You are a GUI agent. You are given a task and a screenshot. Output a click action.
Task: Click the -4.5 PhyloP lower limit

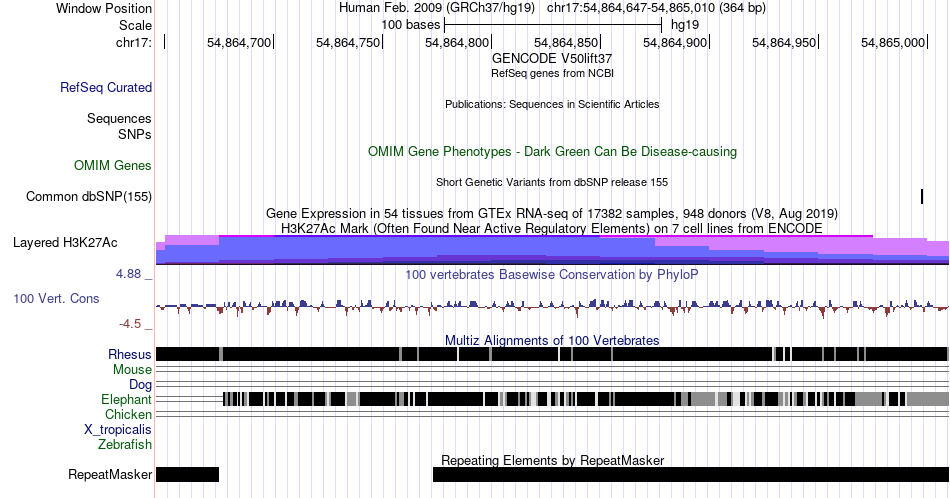click(130, 324)
